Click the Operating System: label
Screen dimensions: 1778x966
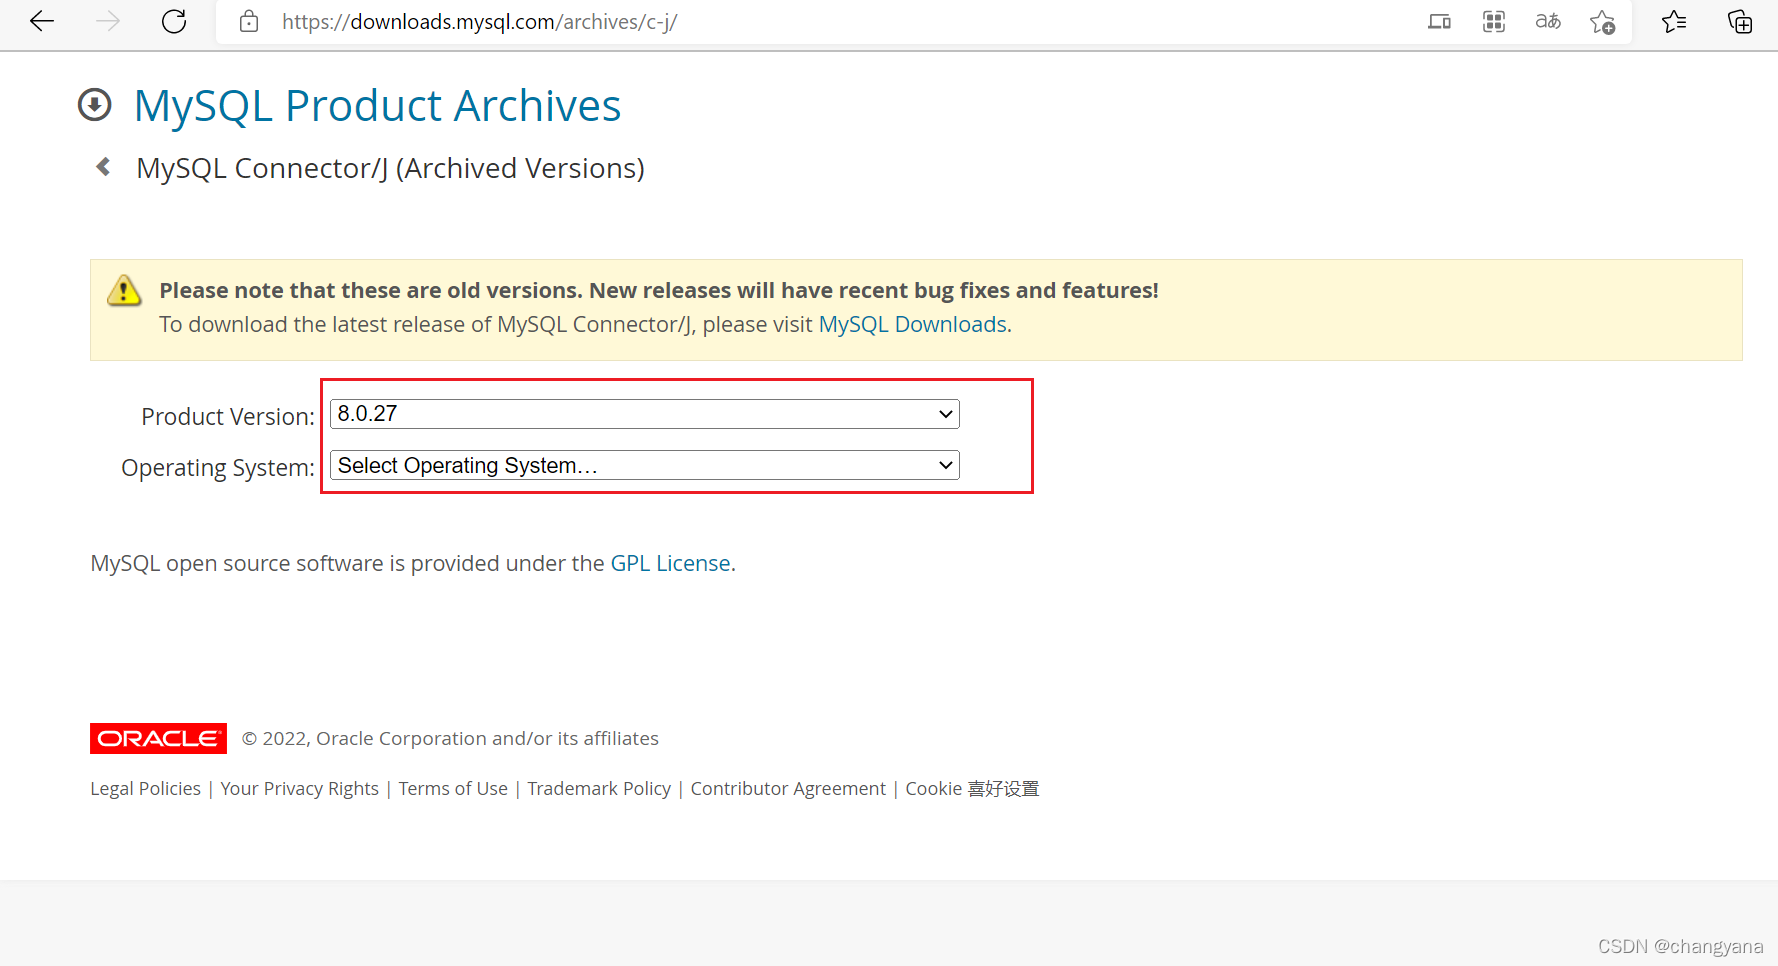click(218, 467)
